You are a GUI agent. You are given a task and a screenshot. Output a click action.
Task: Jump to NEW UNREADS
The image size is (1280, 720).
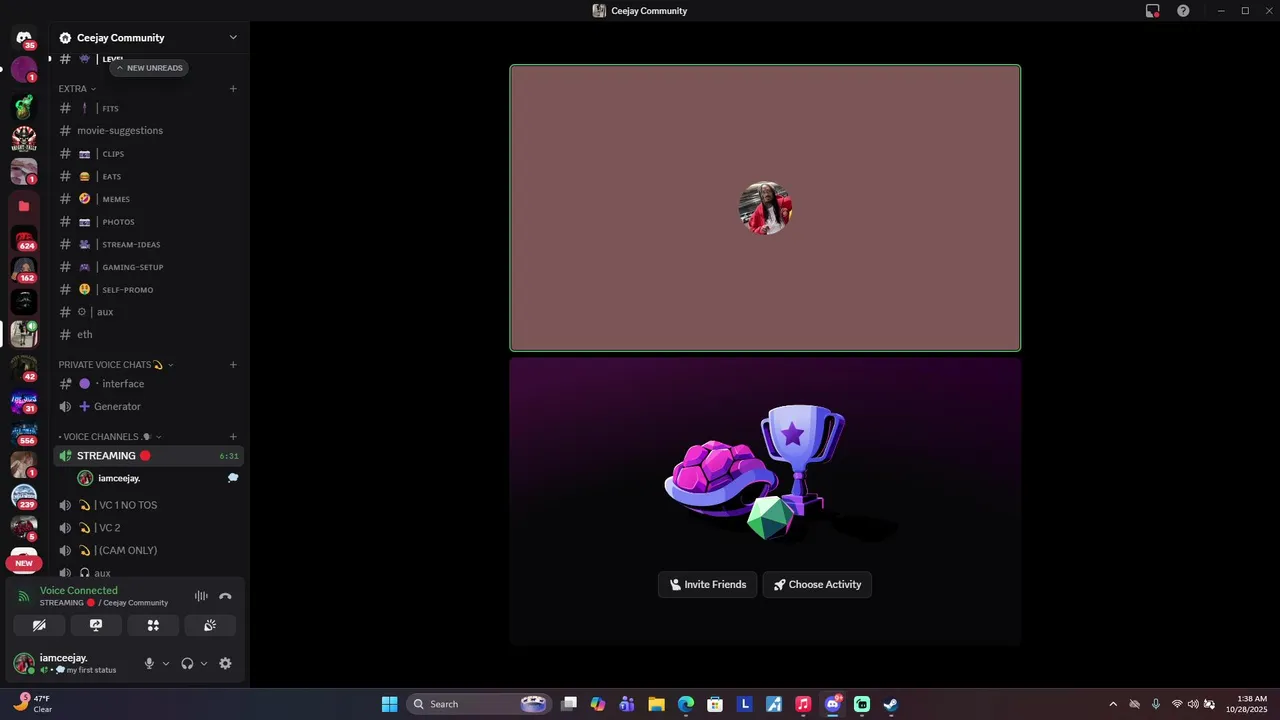pos(149,68)
